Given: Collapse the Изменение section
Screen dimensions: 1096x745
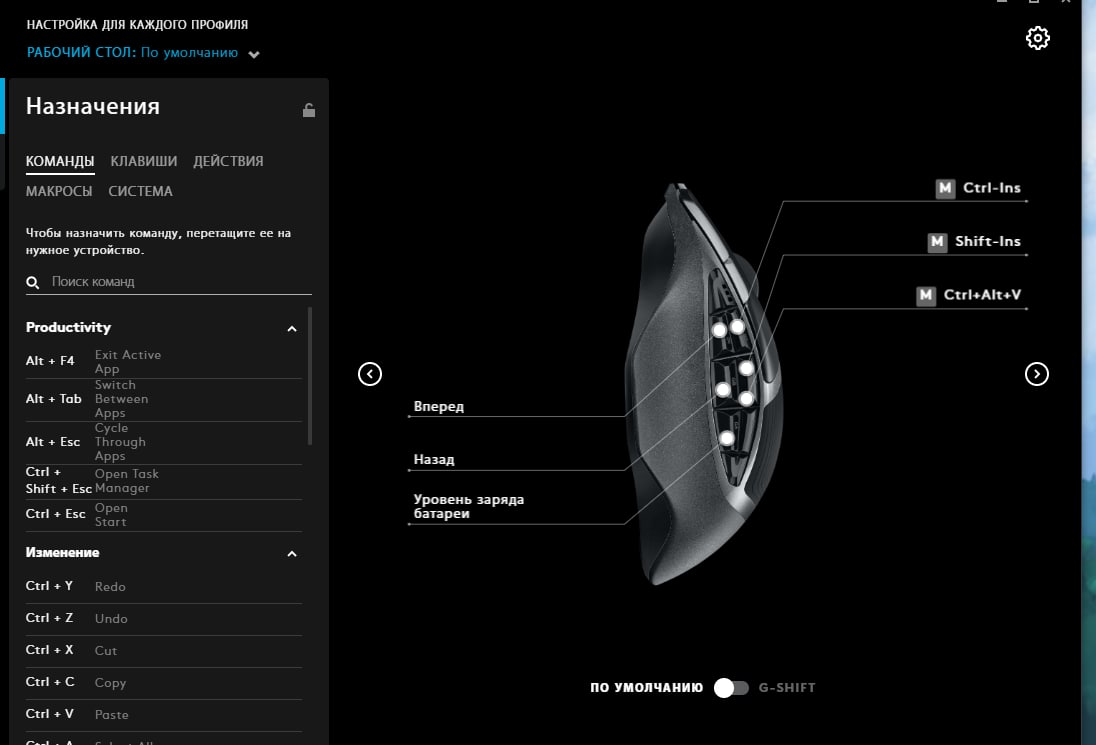Looking at the screenshot, I should coord(291,554).
